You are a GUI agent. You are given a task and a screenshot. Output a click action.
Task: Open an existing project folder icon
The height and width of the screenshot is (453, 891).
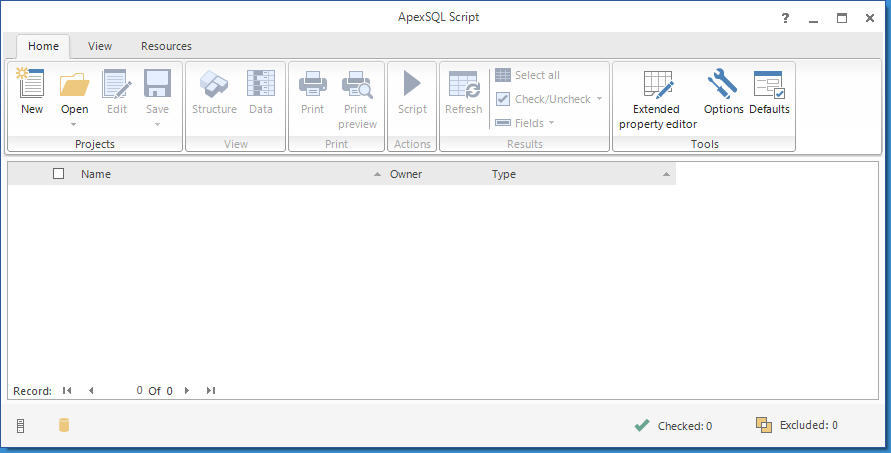[x=74, y=84]
